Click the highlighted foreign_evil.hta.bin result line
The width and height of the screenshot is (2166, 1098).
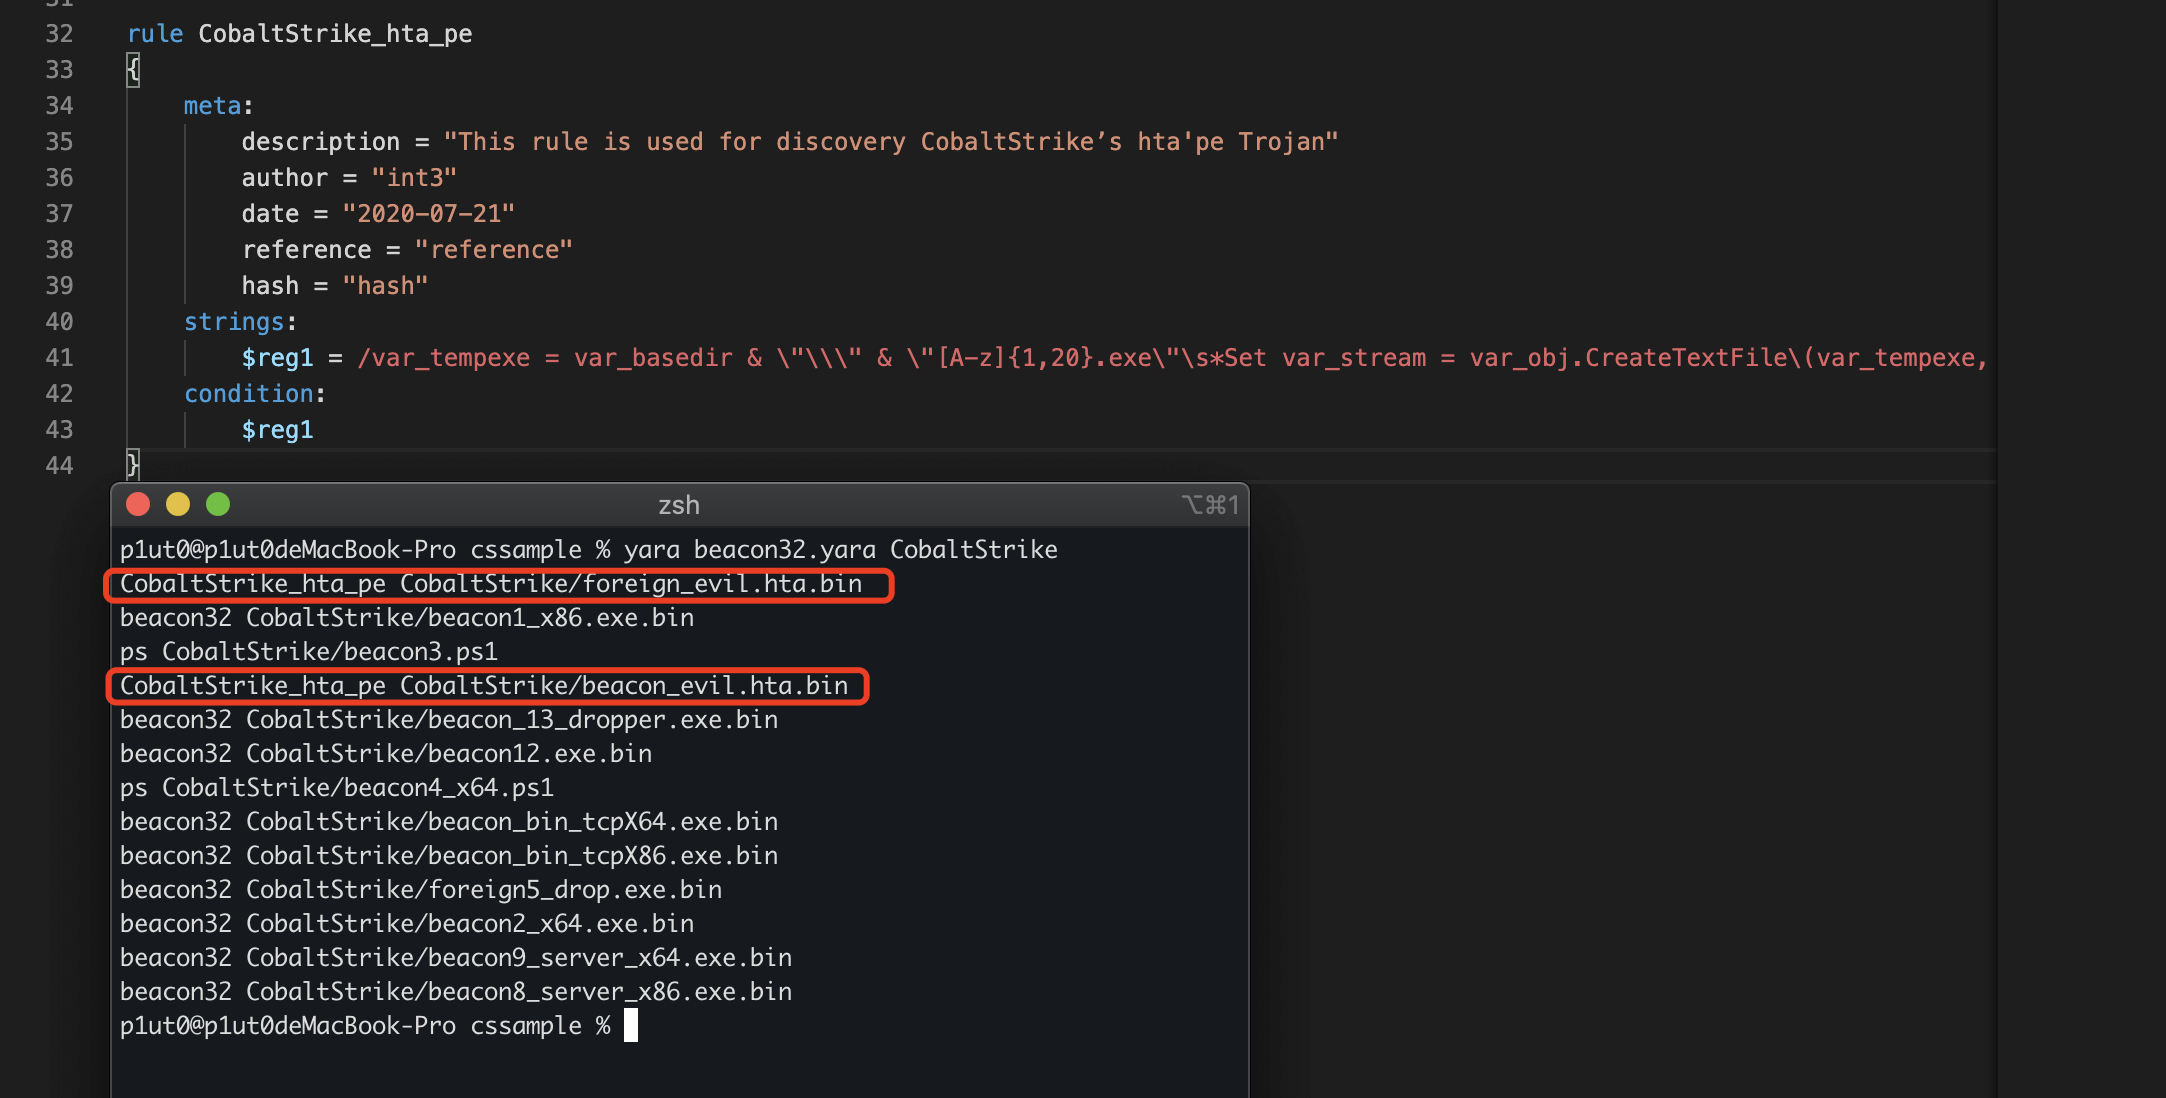pos(491,584)
